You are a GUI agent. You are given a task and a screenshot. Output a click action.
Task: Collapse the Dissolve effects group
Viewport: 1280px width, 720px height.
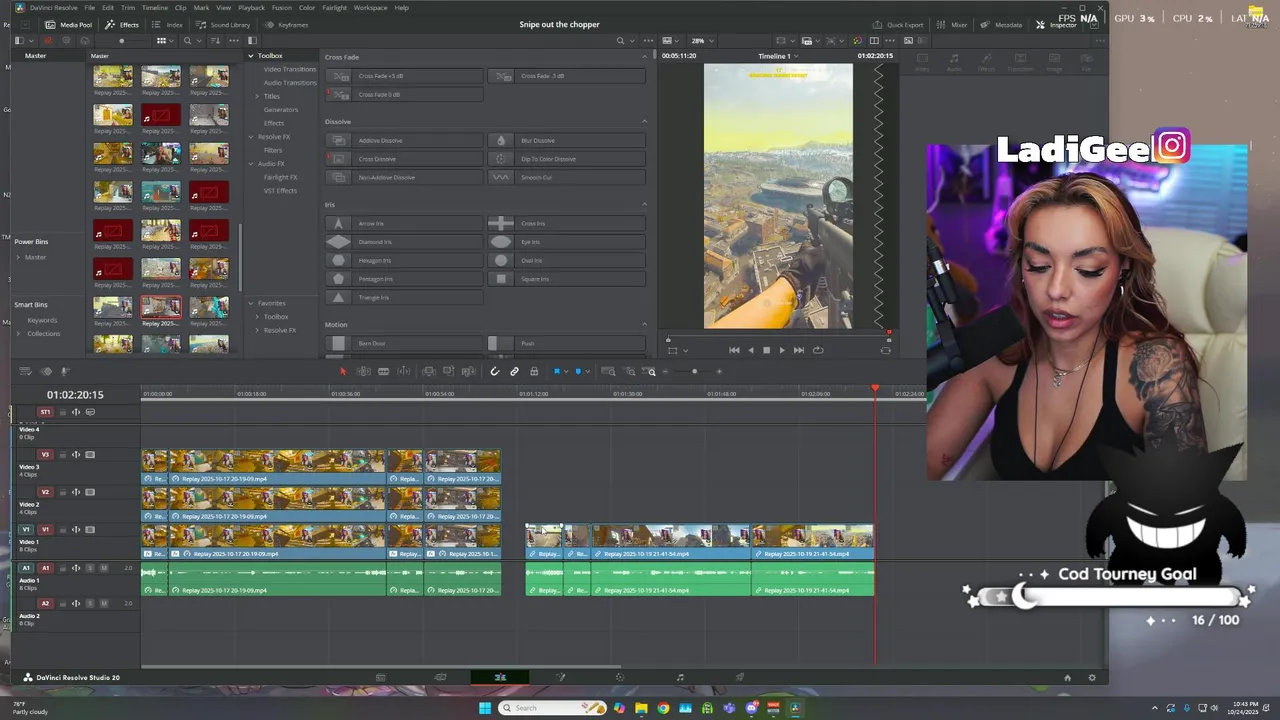click(644, 121)
